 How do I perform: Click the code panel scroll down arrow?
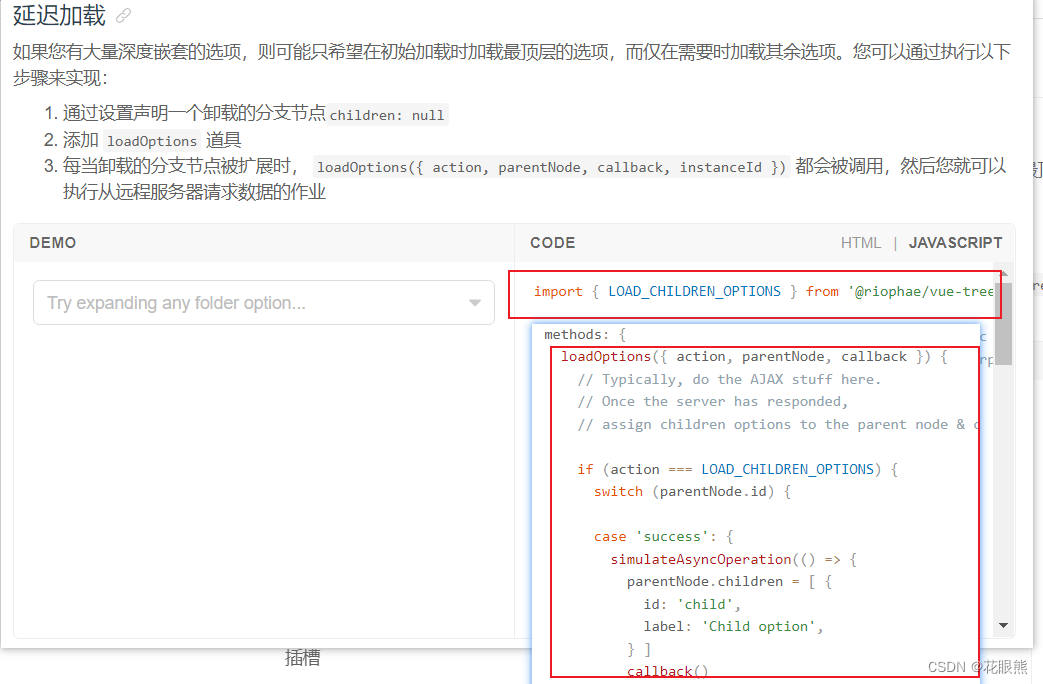pyautogui.click(x=1003, y=625)
